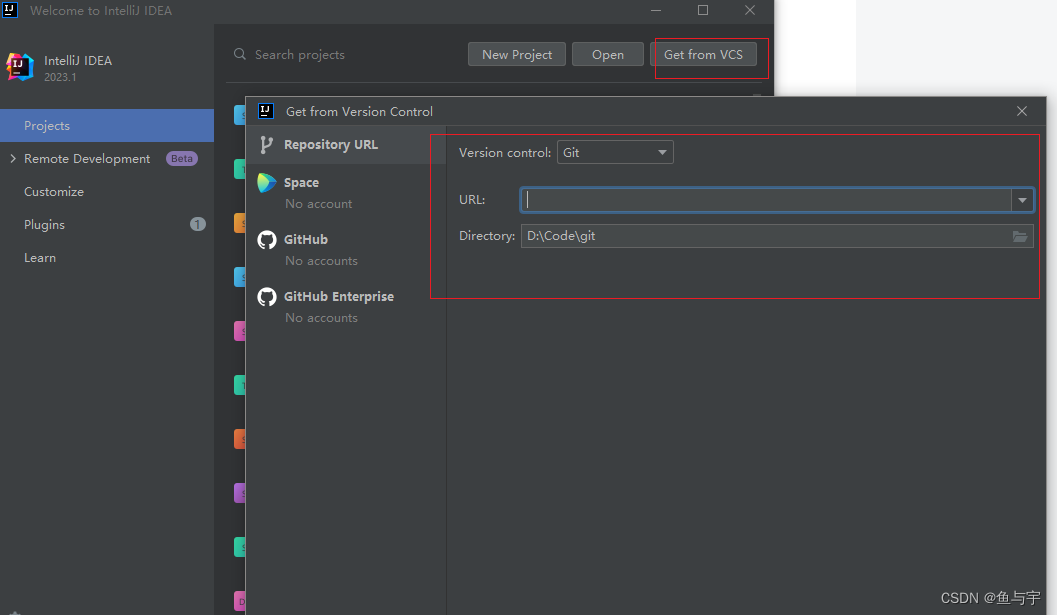Click the IntelliJ IDEA logo icon

coord(20,67)
